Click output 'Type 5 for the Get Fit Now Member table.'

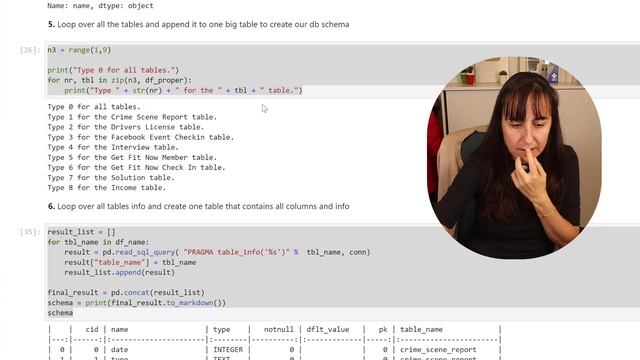tap(132, 158)
